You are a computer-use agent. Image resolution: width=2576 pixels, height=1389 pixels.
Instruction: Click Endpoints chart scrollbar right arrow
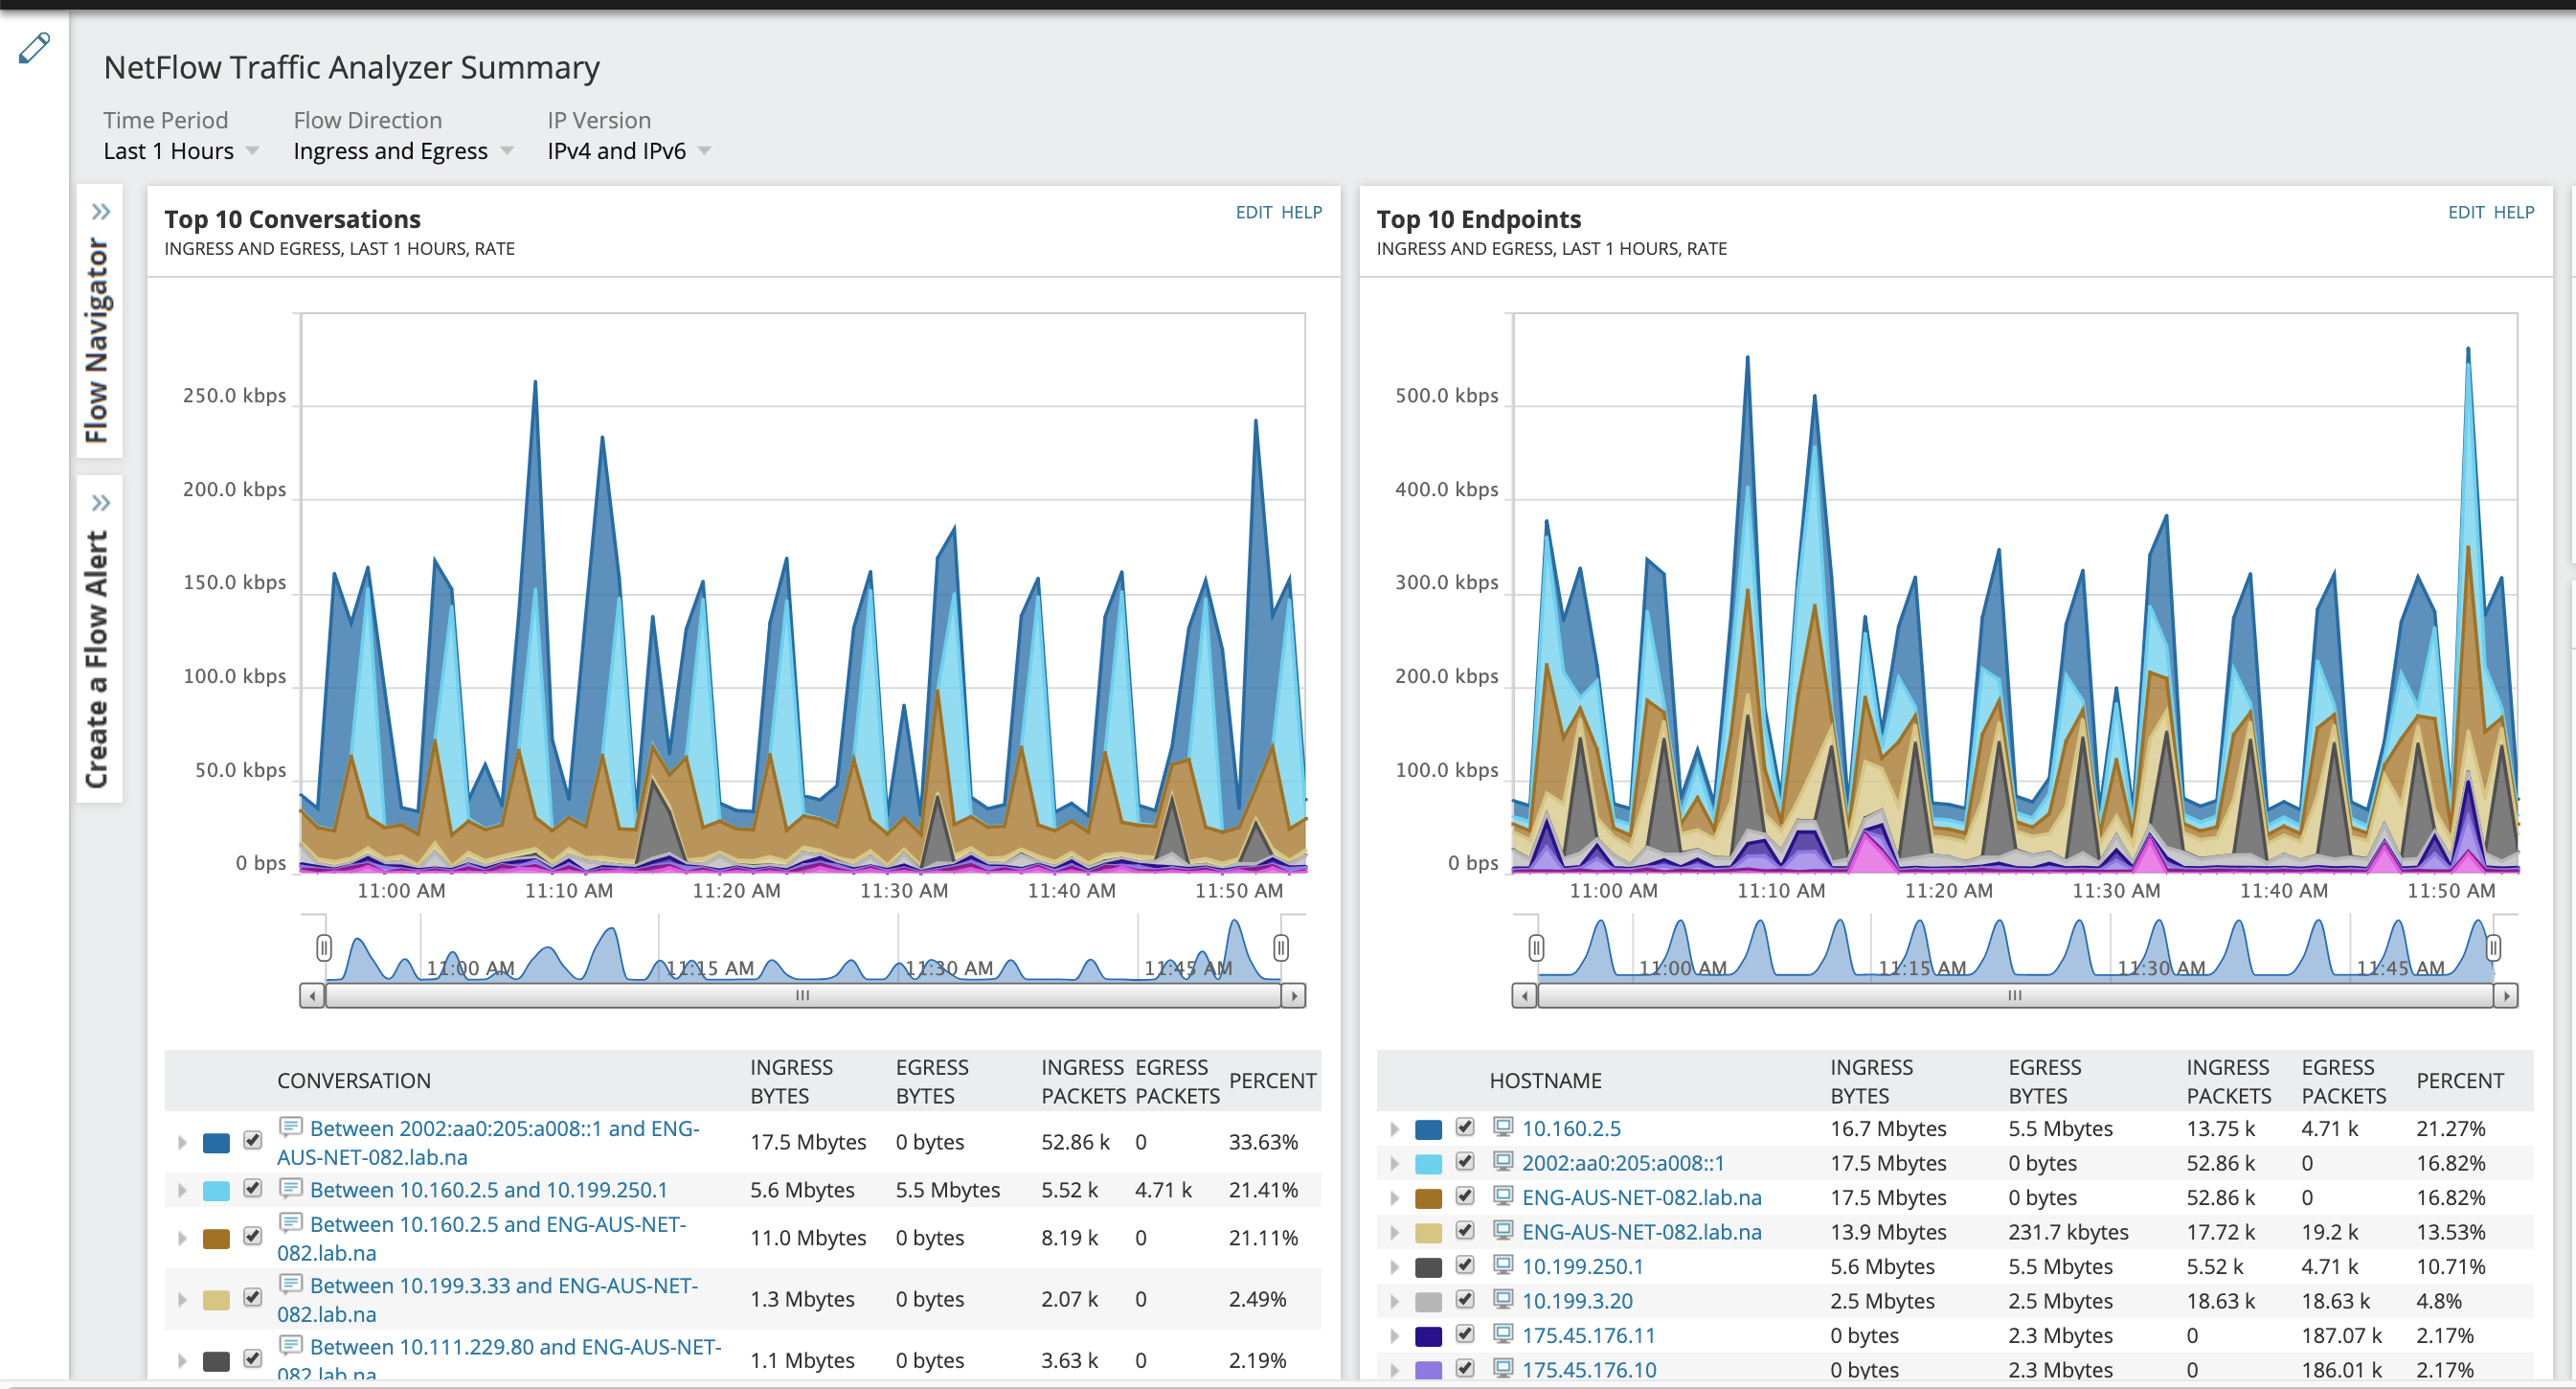click(2505, 996)
